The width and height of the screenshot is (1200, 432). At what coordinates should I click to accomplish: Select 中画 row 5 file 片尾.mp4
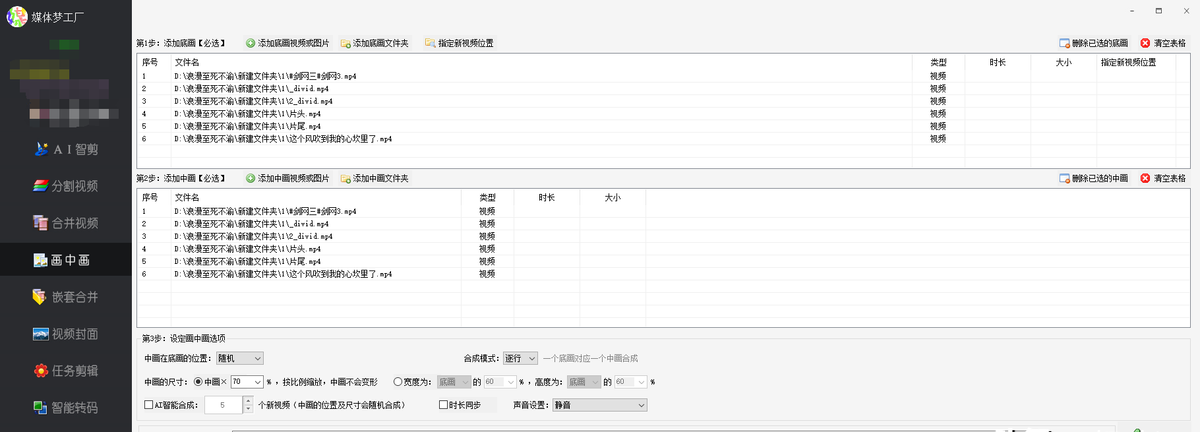coord(247,261)
